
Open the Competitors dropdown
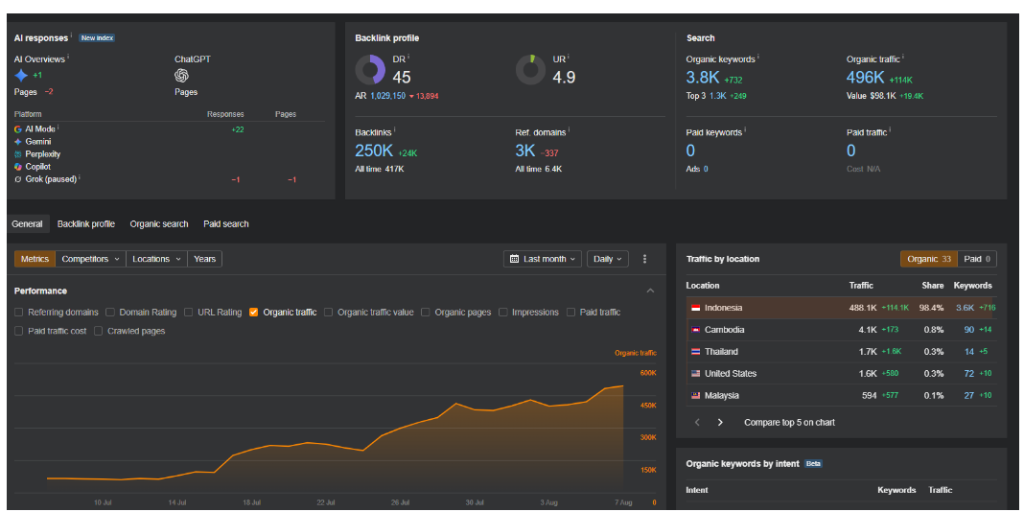91,259
